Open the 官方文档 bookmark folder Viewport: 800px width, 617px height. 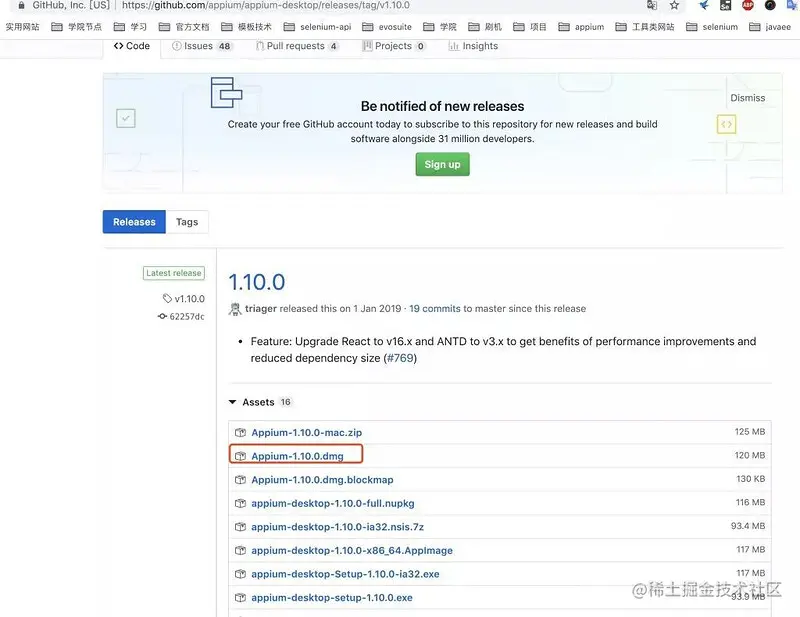point(184,27)
